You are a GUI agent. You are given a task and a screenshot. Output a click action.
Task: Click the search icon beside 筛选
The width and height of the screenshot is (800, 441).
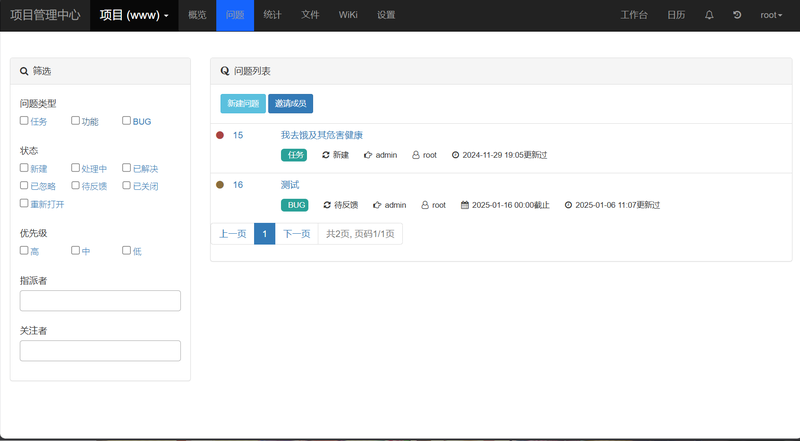(x=24, y=71)
